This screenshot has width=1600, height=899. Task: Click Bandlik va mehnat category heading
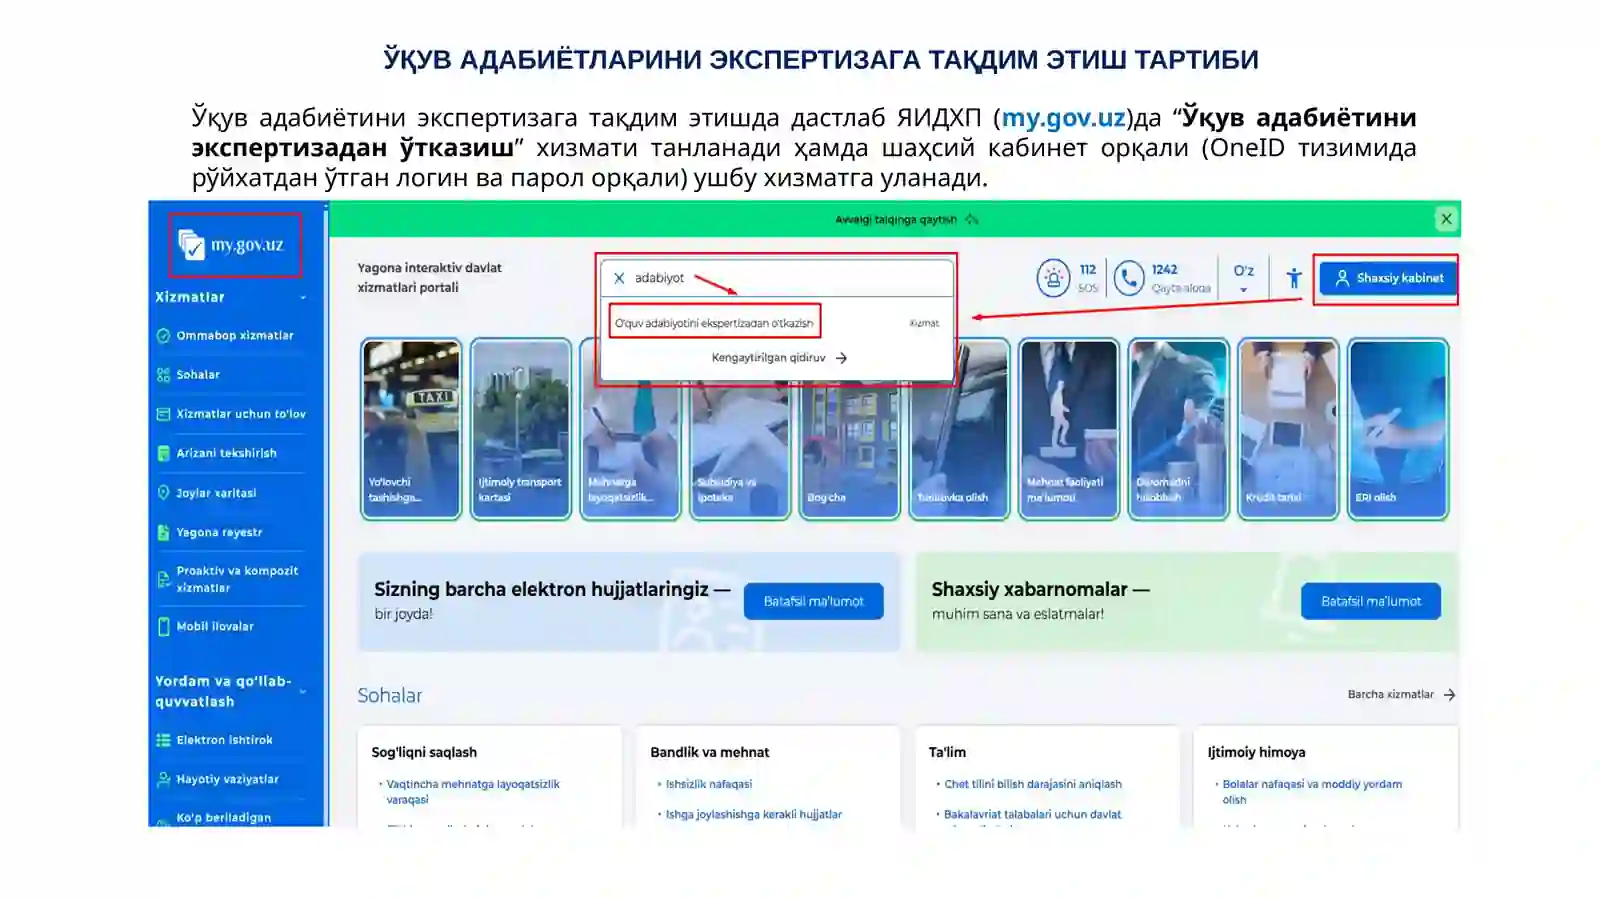(710, 752)
